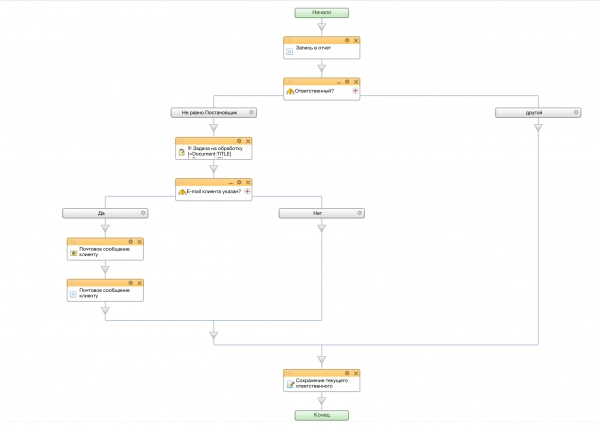The image size is (600, 427).
Task: Open settings for the "Не равно Постановщик" branch
Action: (x=252, y=113)
